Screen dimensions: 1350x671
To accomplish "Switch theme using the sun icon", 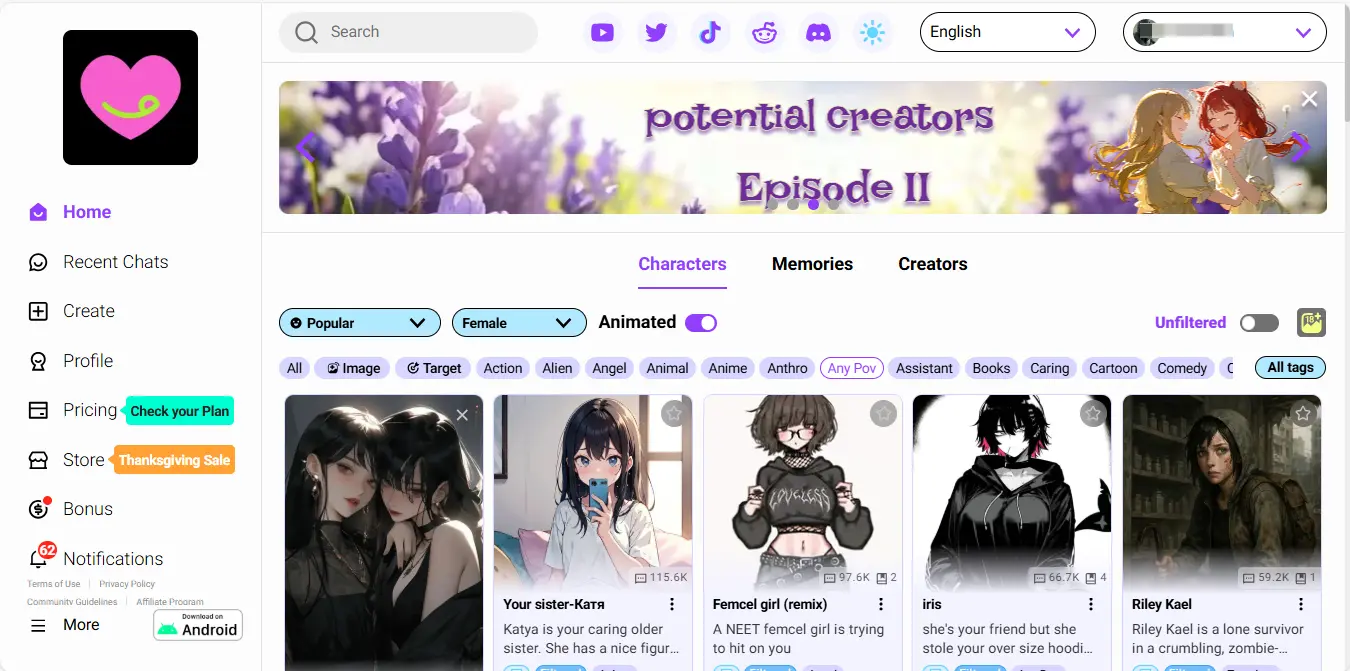I will tap(872, 32).
